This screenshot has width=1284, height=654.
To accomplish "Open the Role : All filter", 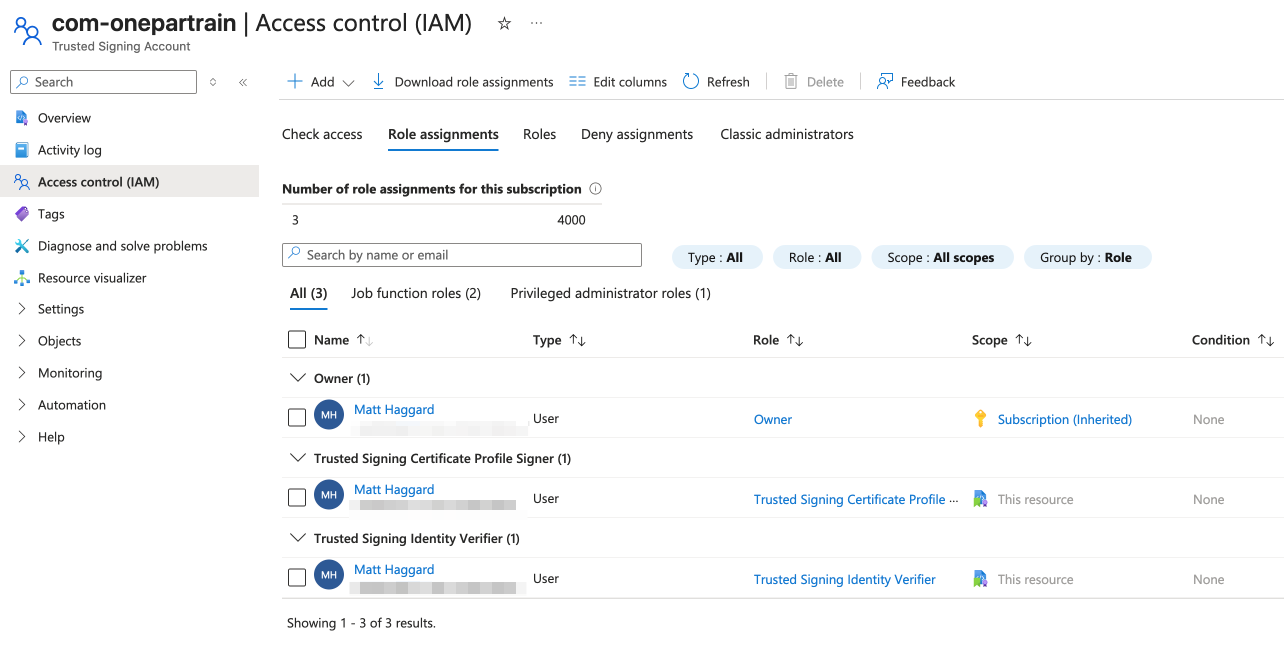I will [815, 257].
